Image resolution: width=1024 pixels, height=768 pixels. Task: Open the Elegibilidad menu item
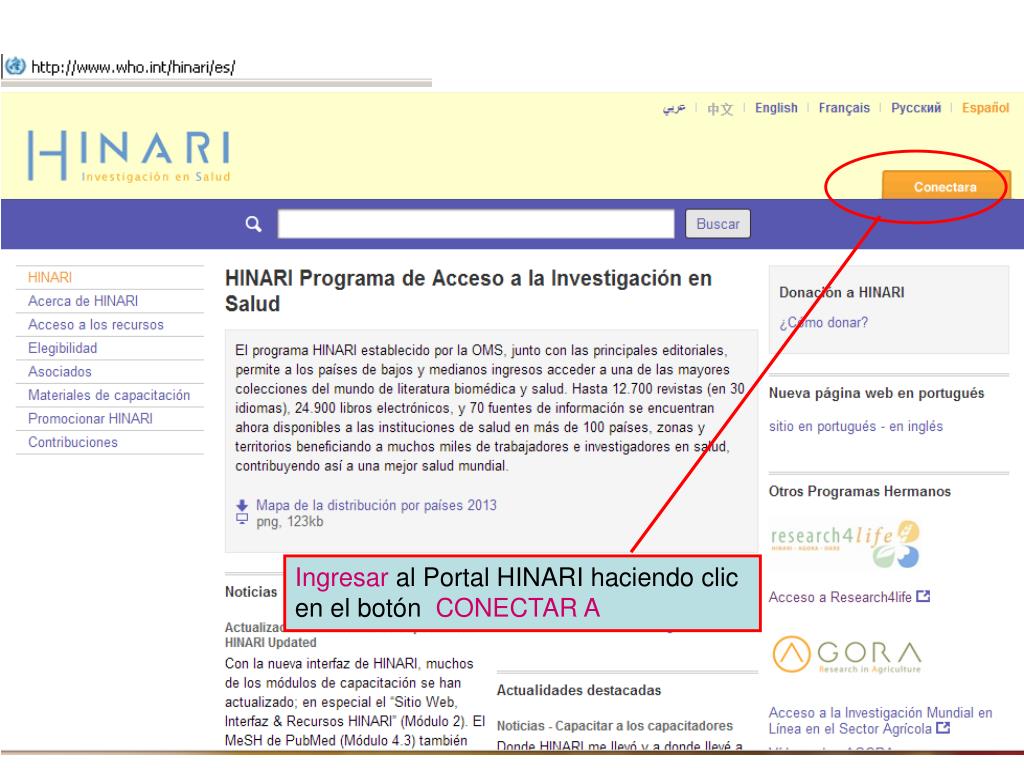pyautogui.click(x=63, y=348)
